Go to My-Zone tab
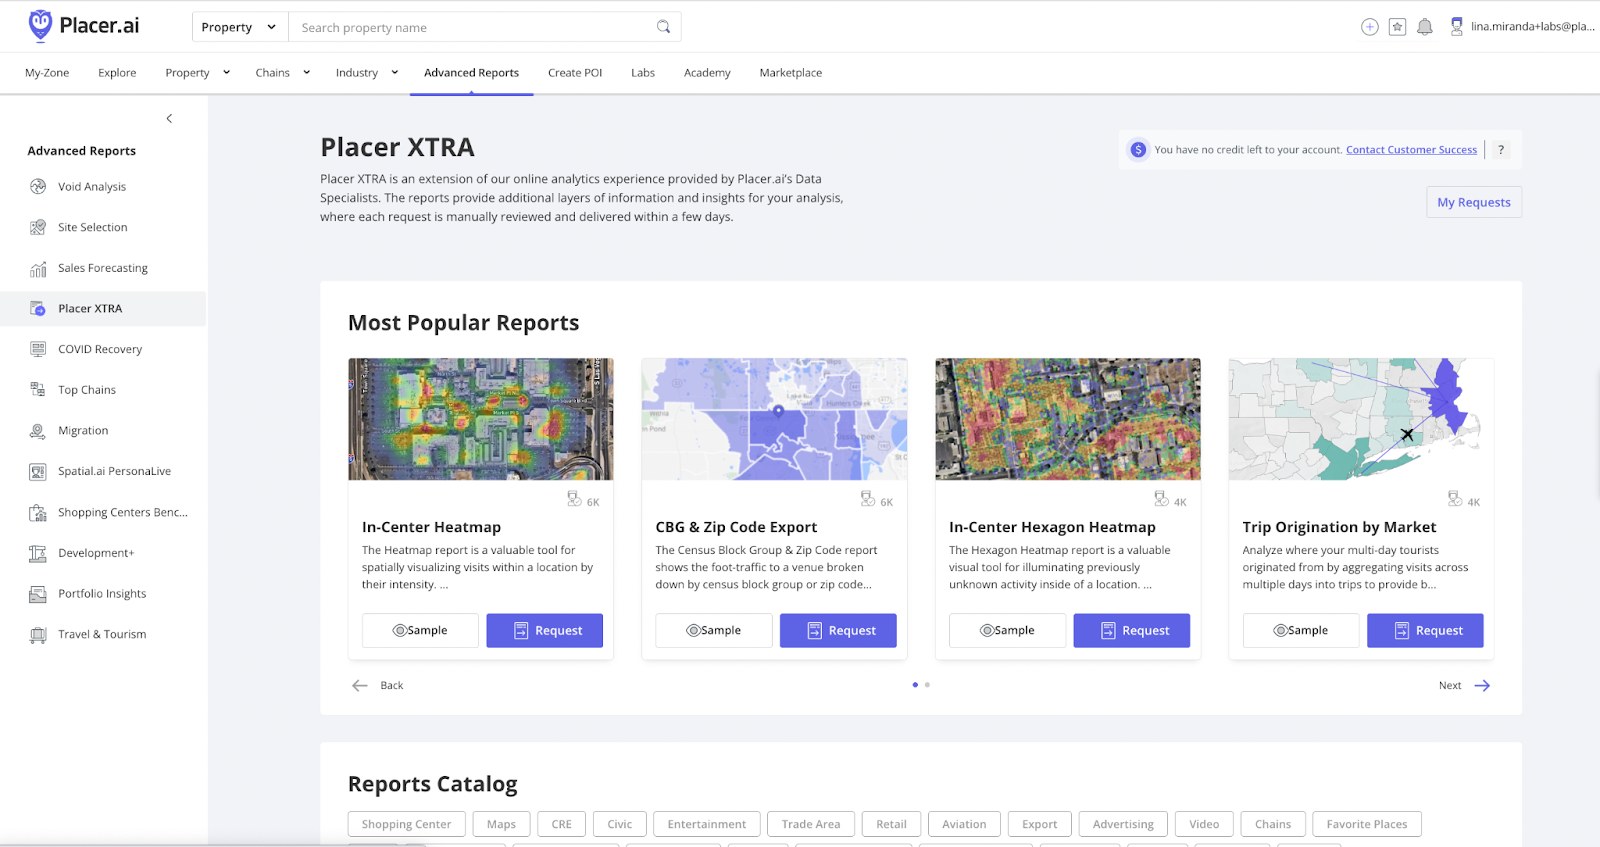 pos(47,73)
